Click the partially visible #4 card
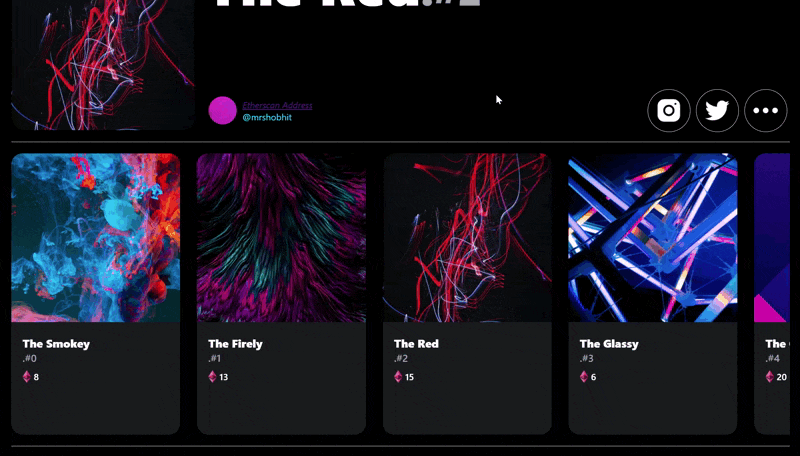Screen dimensions: 800x456 (772, 294)
